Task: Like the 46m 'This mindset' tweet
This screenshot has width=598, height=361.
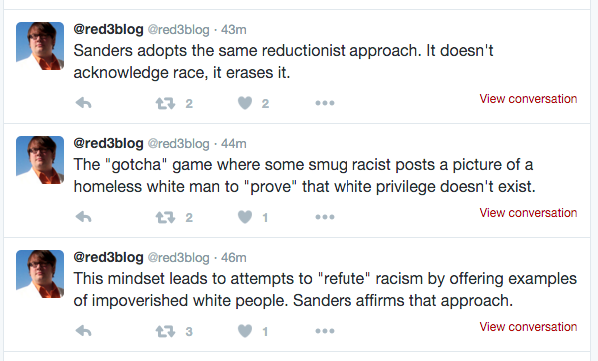Action: click(x=245, y=331)
